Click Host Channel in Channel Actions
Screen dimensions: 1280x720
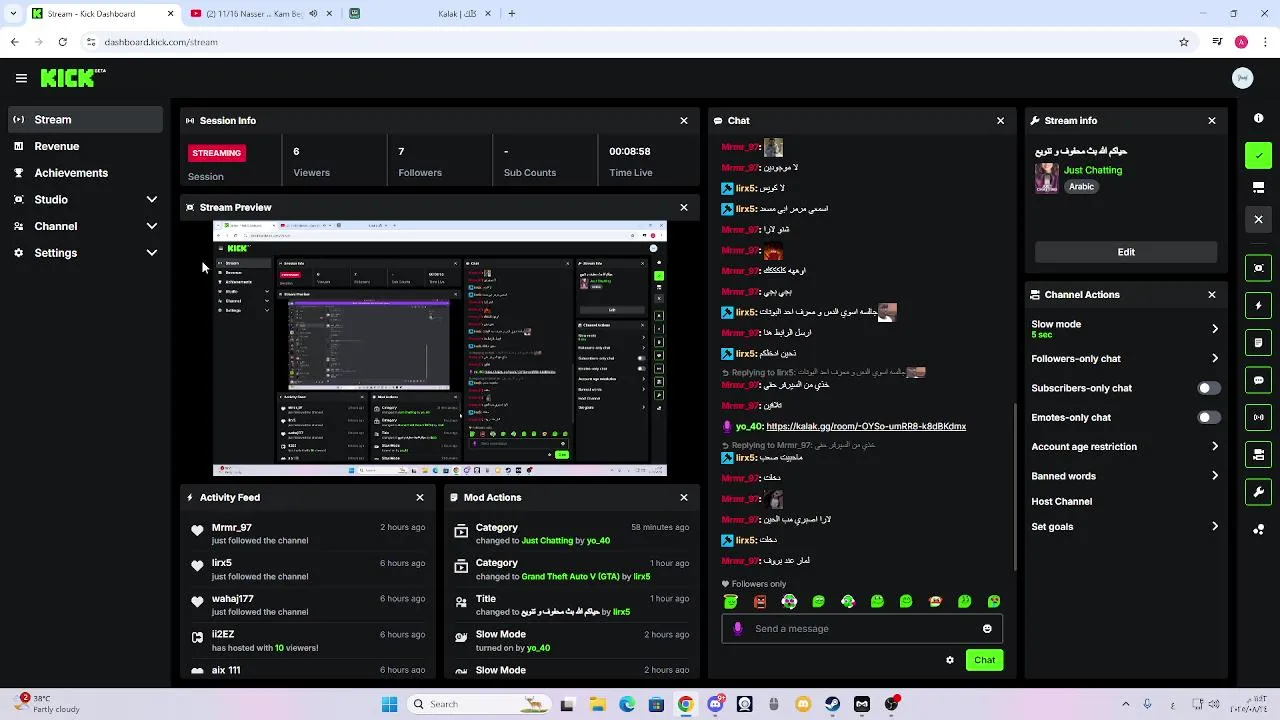click(x=1062, y=502)
